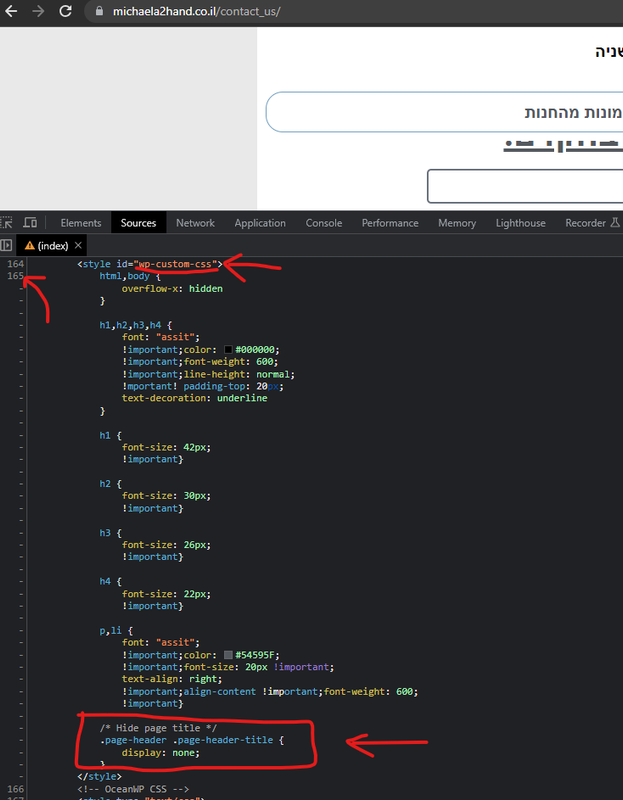Open the color picker for the #000000 swatch

229,349
